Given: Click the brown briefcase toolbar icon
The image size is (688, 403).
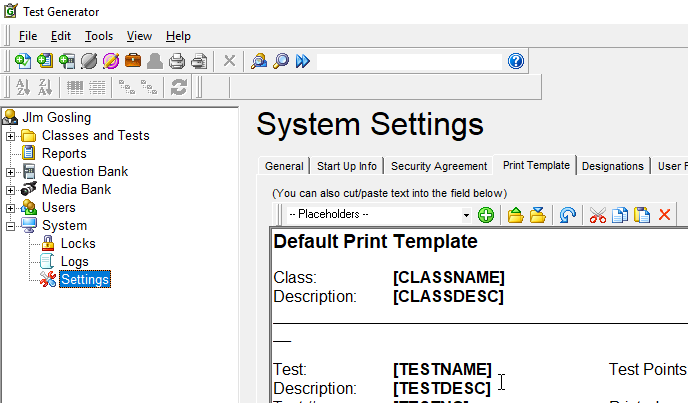Looking at the screenshot, I should coord(133,61).
